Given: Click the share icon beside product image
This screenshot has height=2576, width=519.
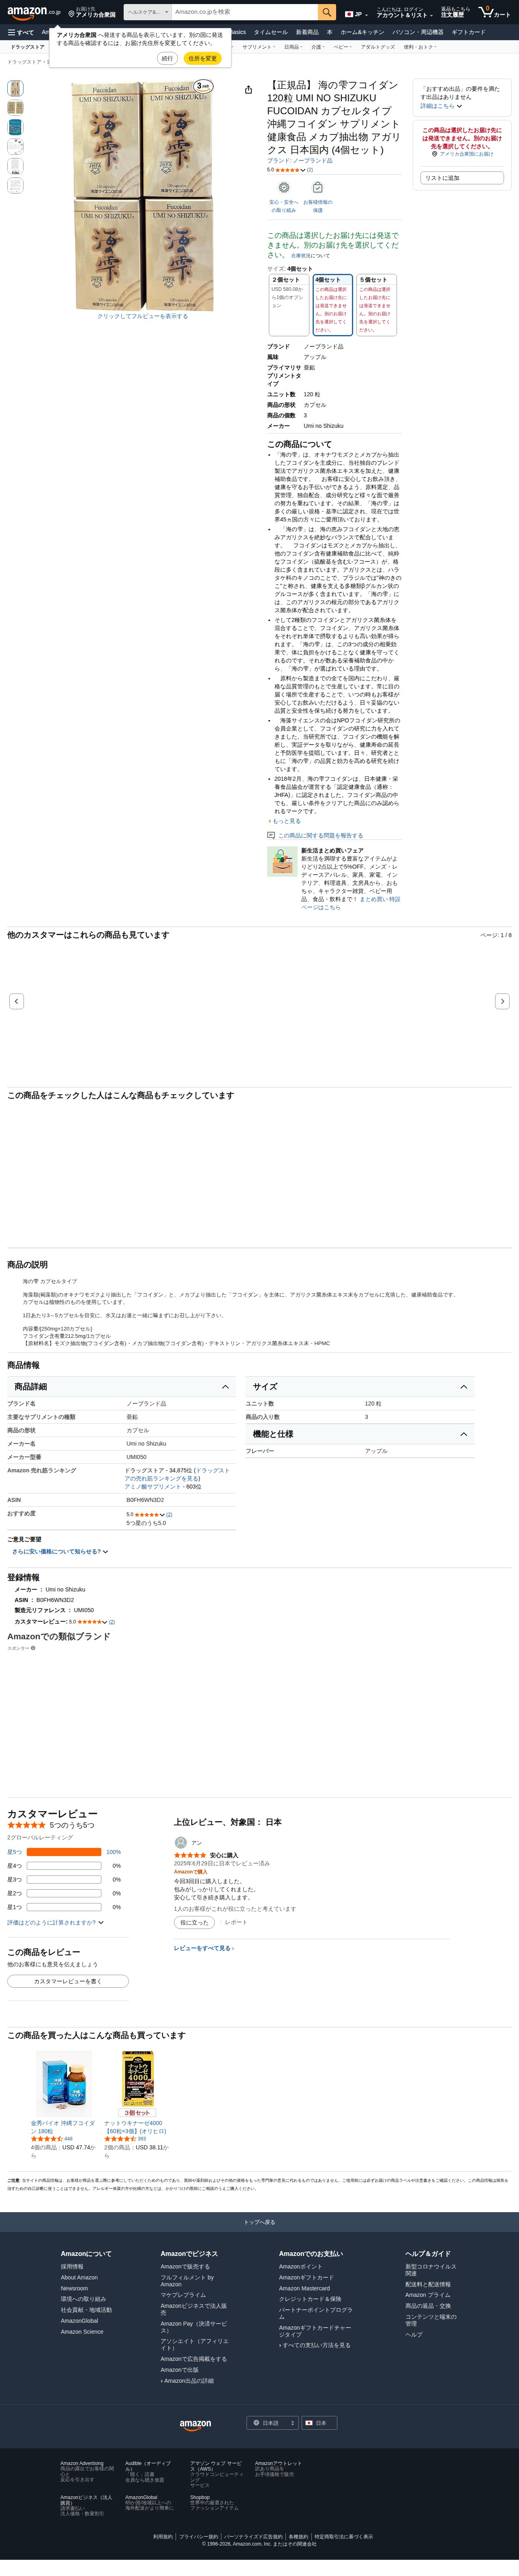Looking at the screenshot, I should pyautogui.click(x=248, y=89).
